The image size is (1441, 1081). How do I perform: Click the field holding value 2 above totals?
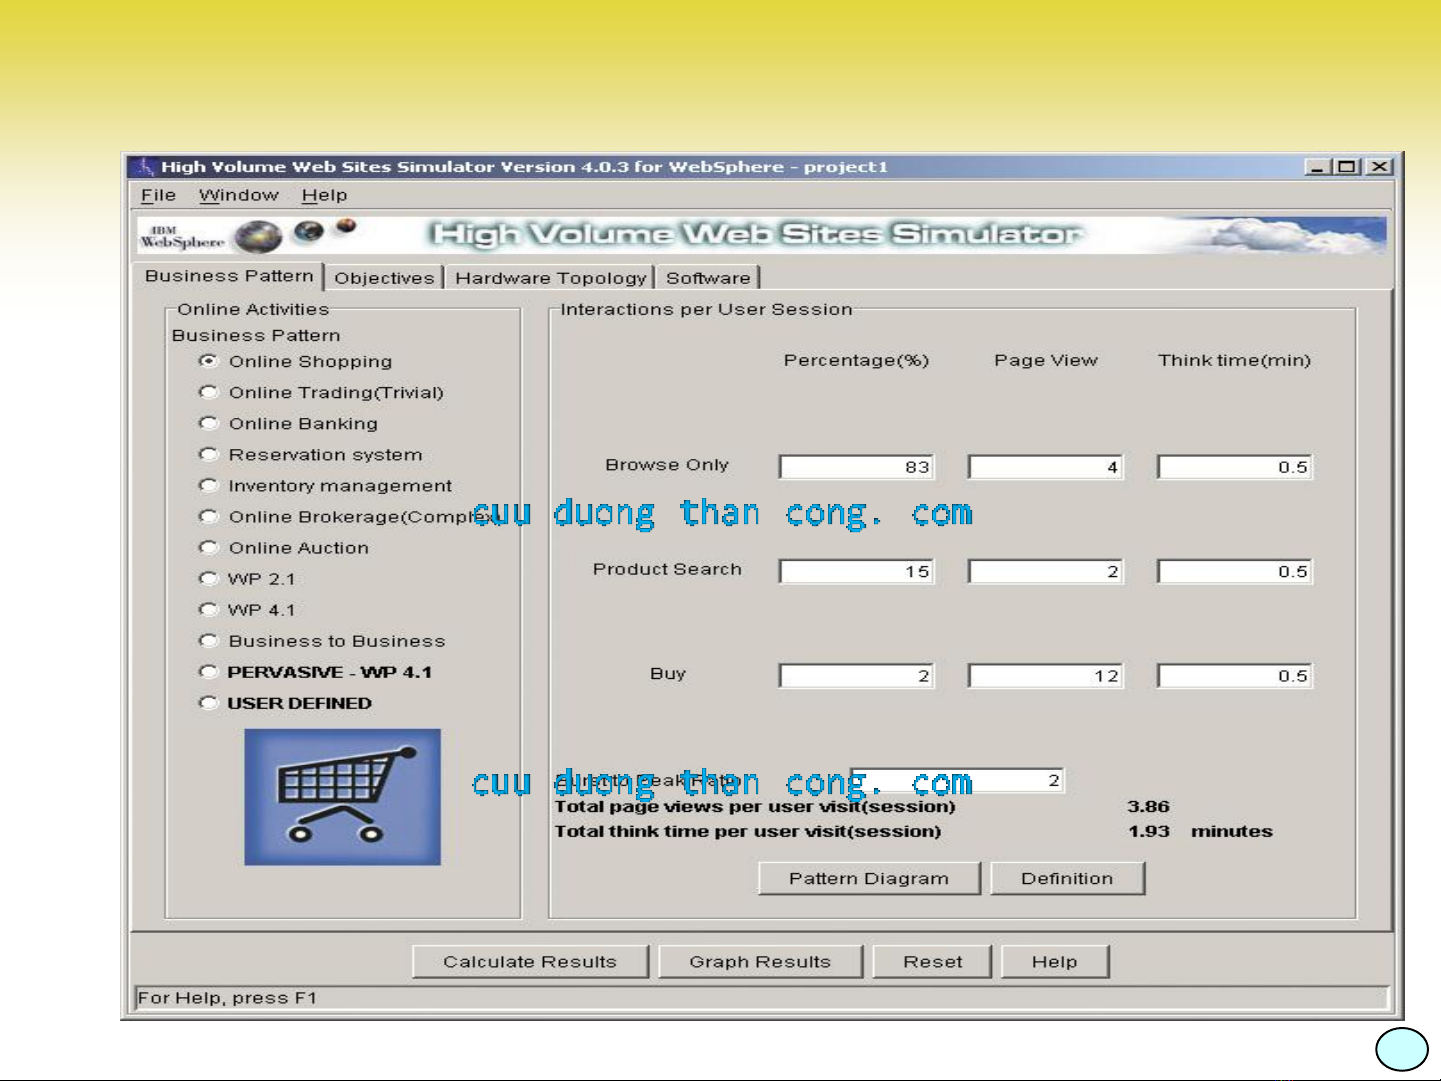pos(957,780)
